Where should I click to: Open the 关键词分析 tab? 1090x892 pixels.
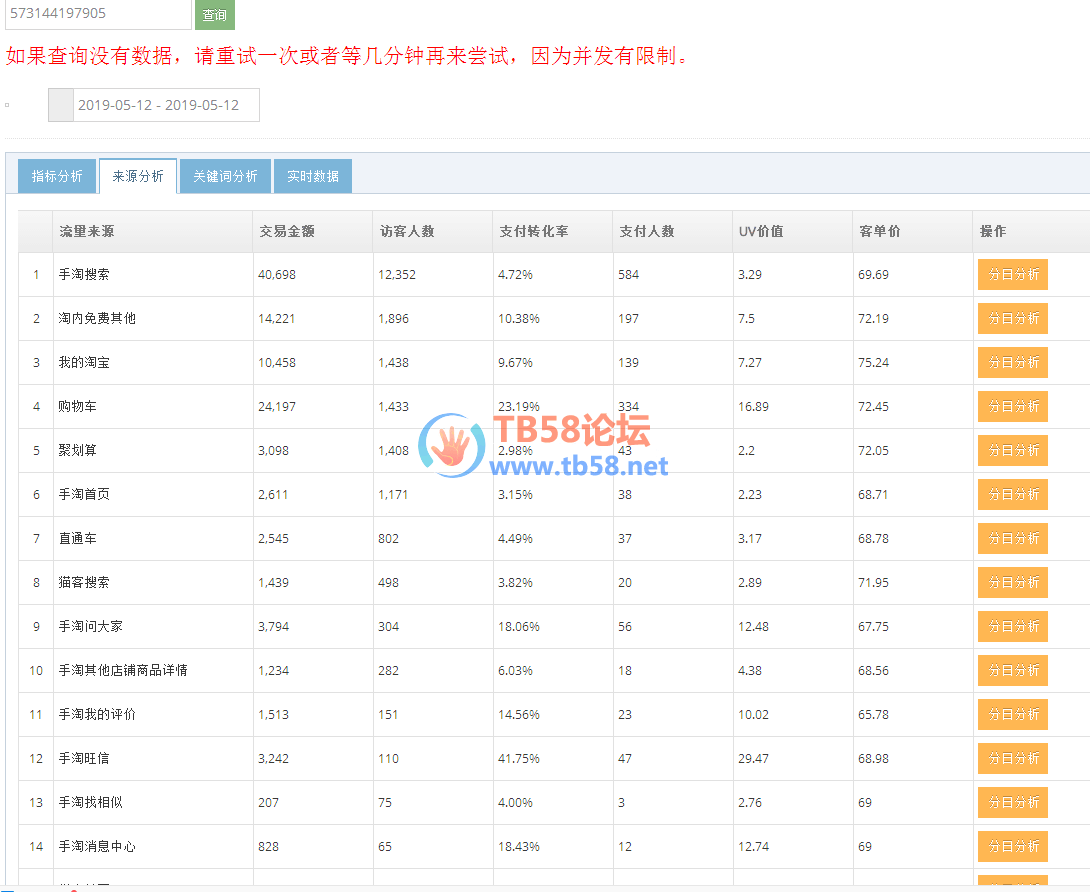click(x=225, y=176)
